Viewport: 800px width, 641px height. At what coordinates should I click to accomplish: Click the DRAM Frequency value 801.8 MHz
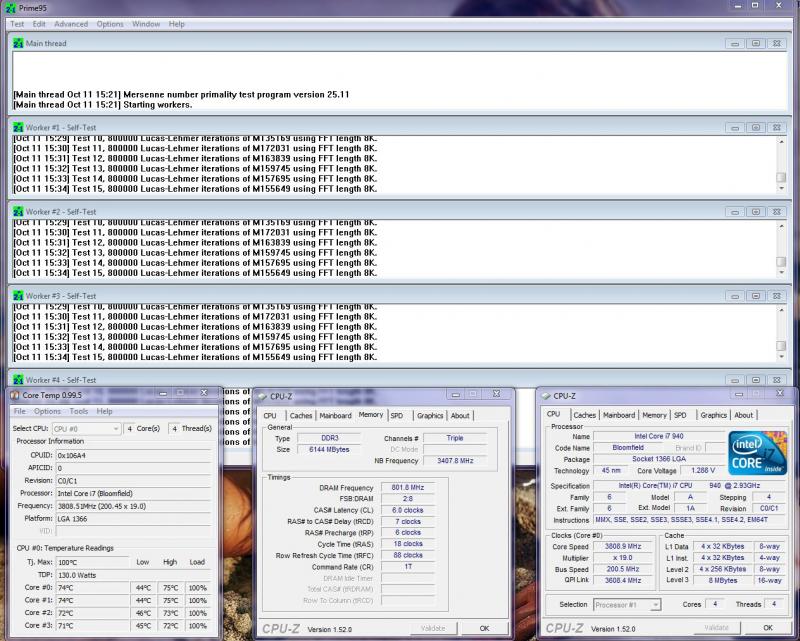point(408,487)
